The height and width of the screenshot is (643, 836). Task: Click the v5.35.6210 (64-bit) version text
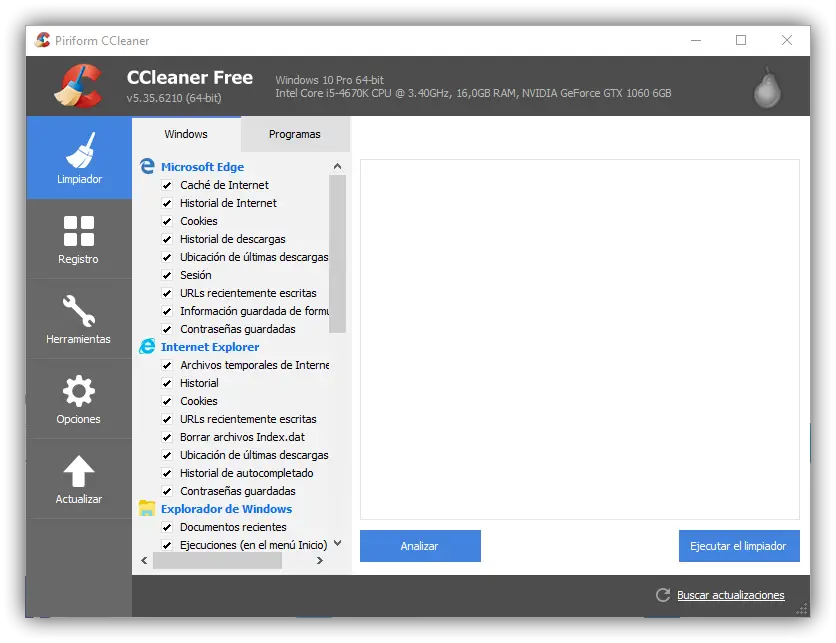coord(174,98)
